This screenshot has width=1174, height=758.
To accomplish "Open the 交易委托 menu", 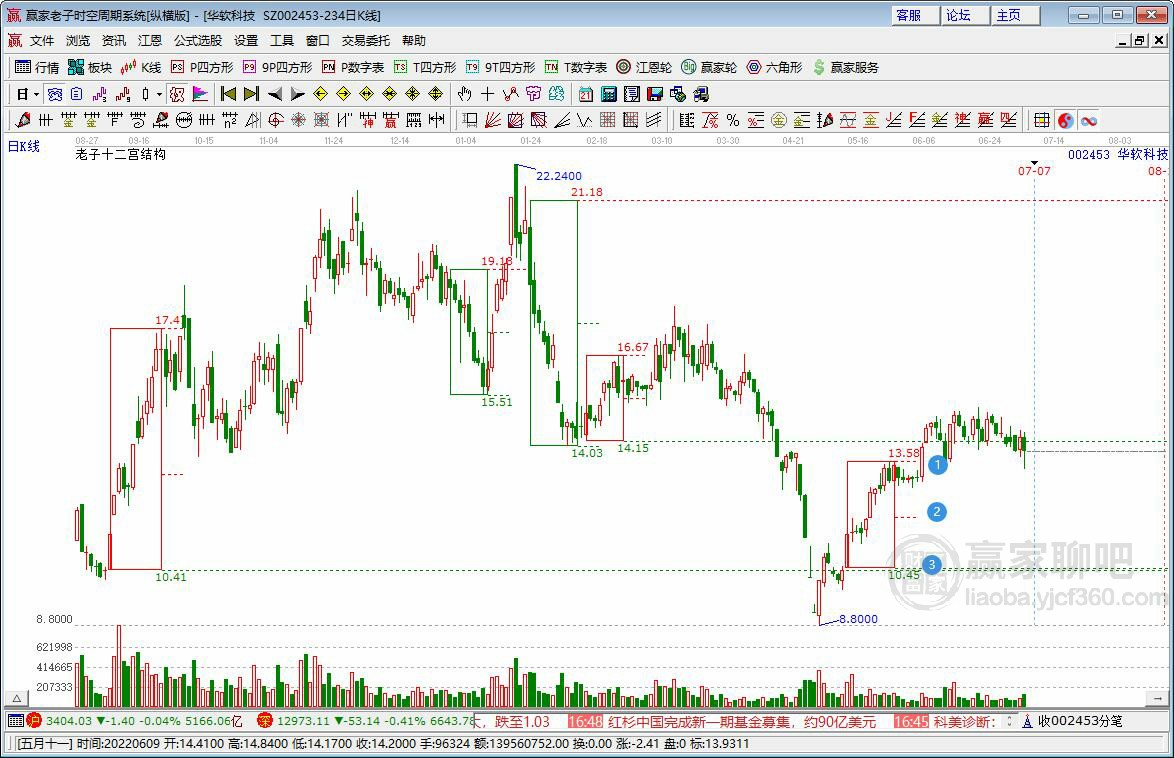I will pos(365,40).
